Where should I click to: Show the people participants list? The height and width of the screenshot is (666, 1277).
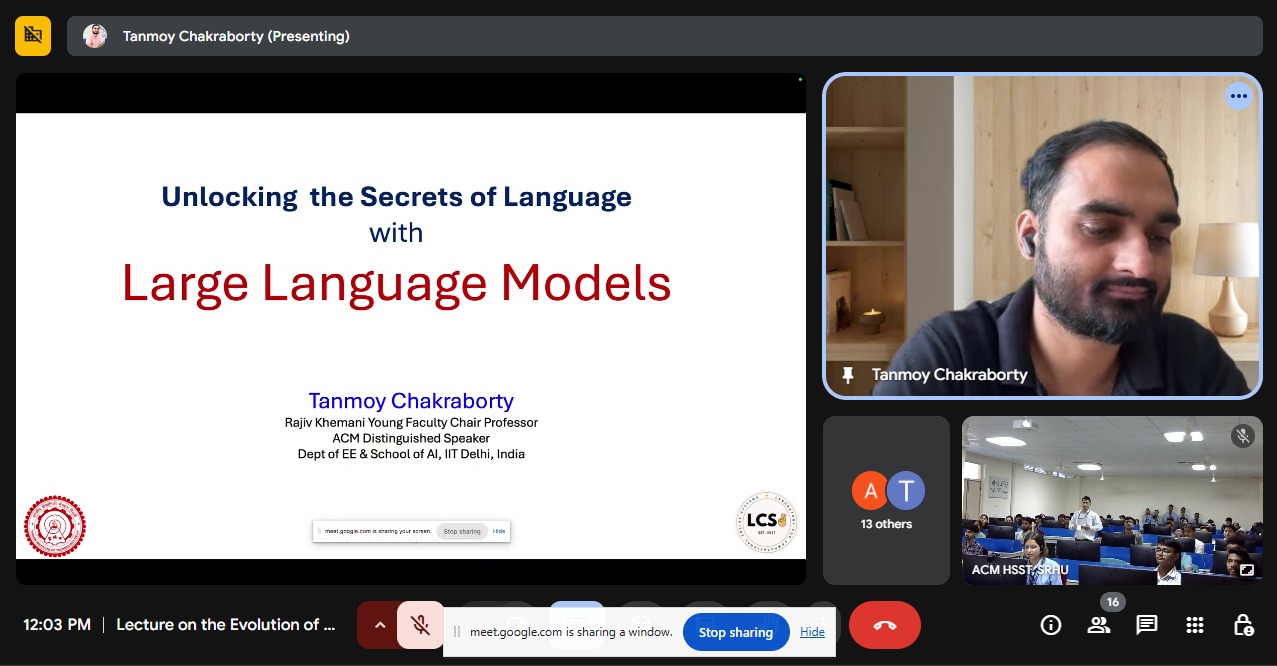tap(1098, 625)
